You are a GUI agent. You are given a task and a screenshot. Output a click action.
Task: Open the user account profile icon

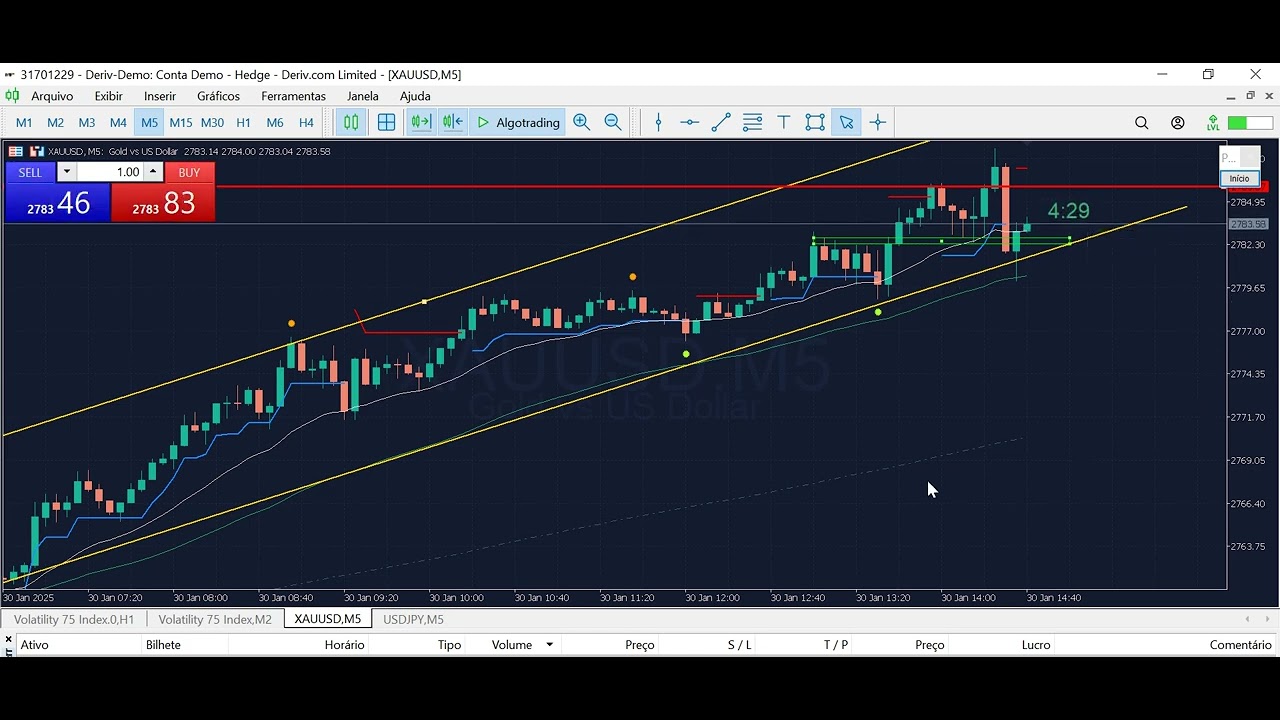click(1178, 123)
